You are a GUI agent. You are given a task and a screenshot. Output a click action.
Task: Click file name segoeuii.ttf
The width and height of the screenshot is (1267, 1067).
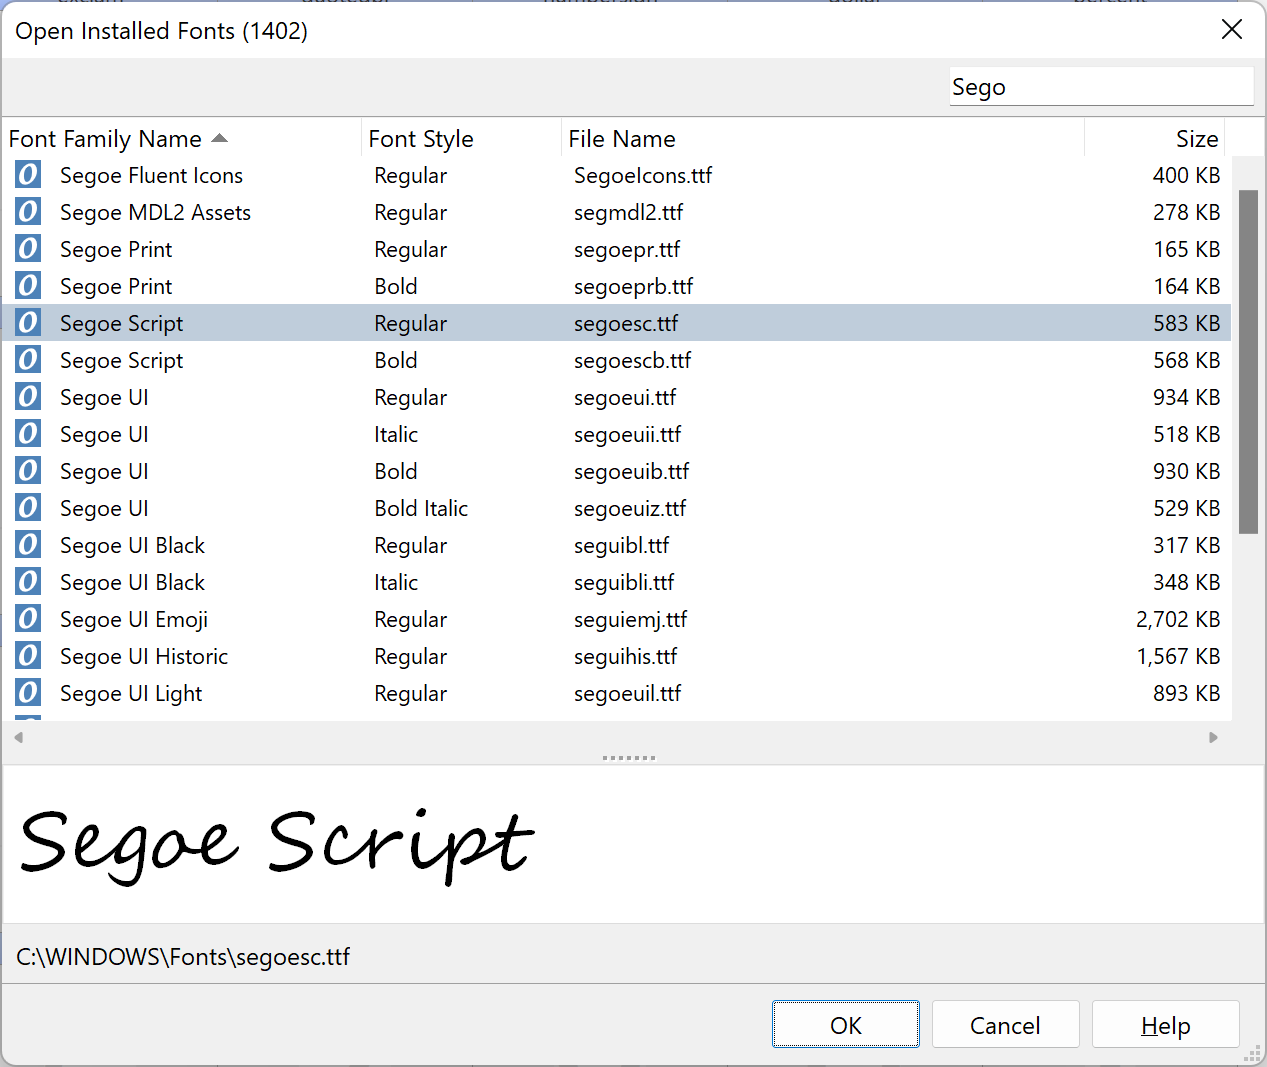pyautogui.click(x=627, y=434)
